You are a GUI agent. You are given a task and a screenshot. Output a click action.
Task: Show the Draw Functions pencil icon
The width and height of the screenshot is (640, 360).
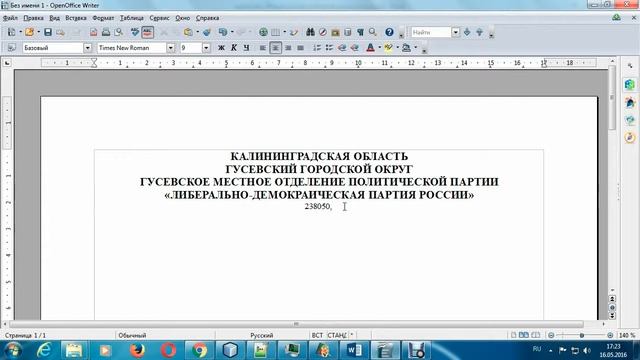[294, 32]
